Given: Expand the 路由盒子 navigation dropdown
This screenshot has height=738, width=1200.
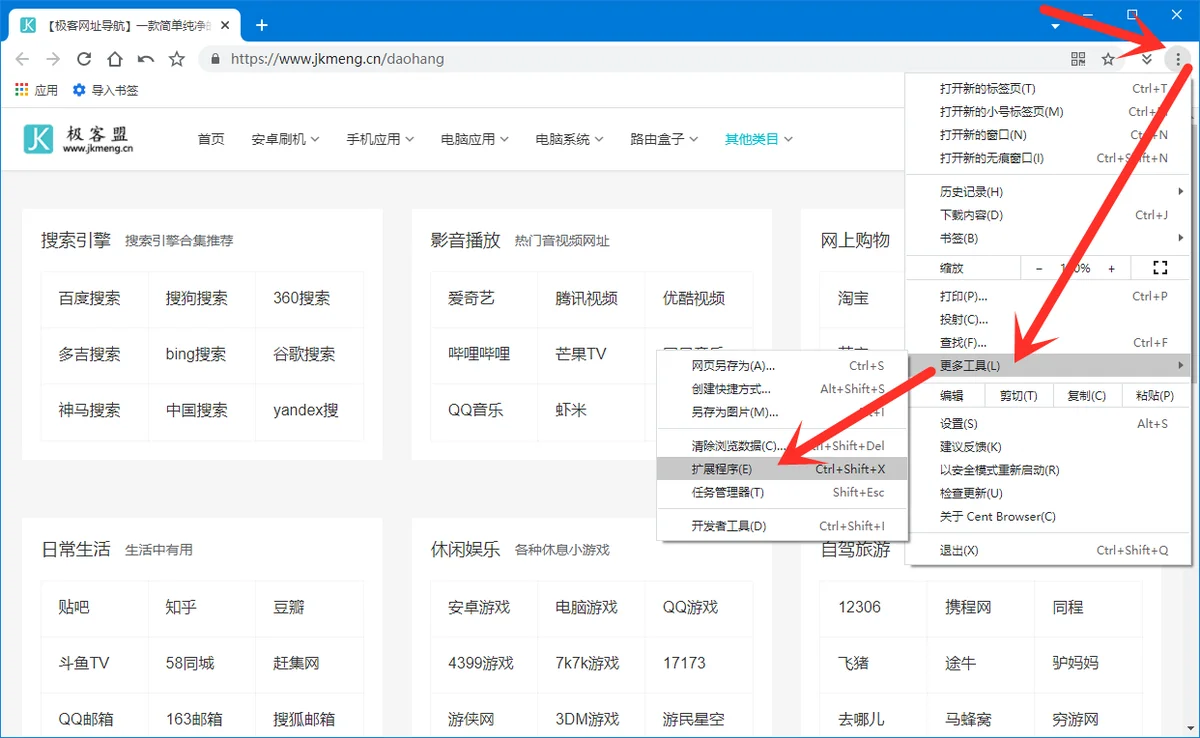Looking at the screenshot, I should tap(664, 139).
